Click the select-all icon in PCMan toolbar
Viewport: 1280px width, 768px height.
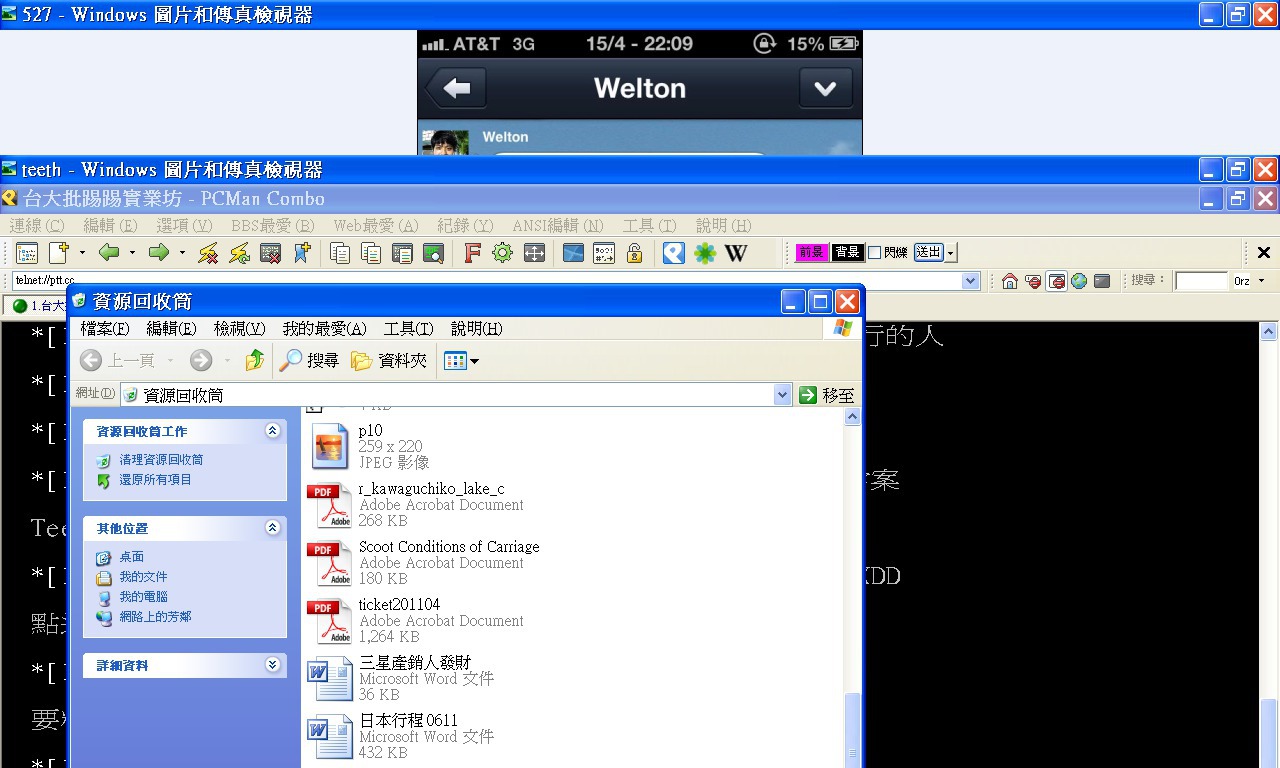point(402,253)
